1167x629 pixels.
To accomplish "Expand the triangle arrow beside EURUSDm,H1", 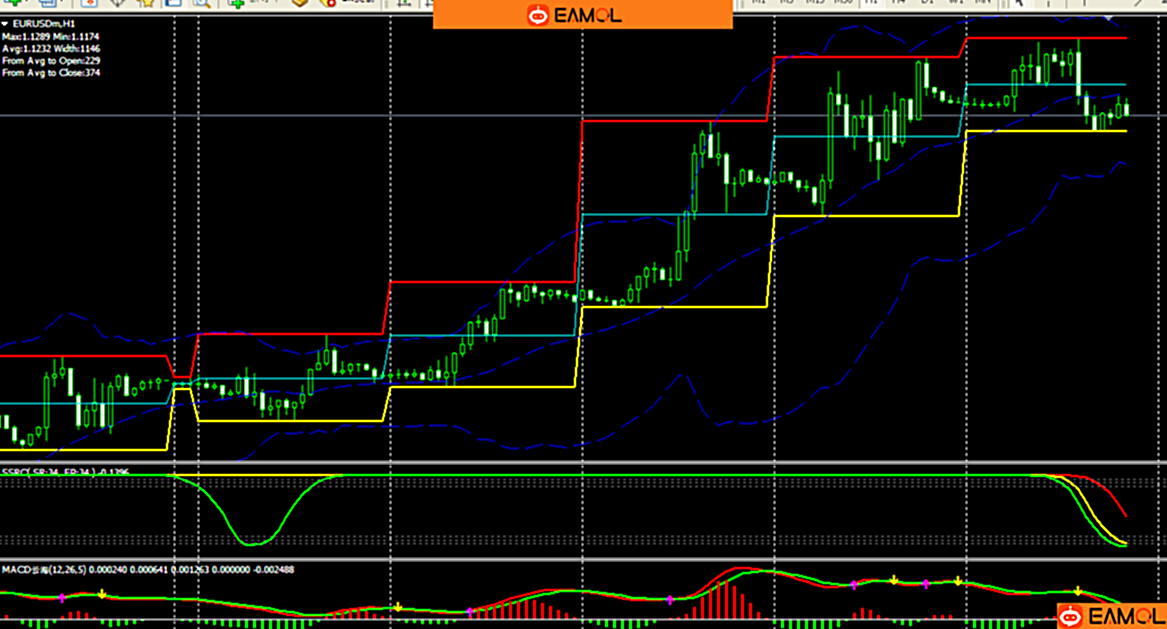I will tap(5, 24).
